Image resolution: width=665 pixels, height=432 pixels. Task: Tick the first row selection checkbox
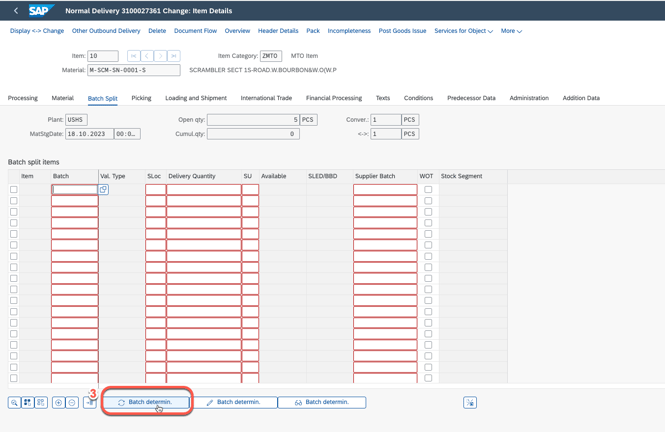pyautogui.click(x=14, y=189)
